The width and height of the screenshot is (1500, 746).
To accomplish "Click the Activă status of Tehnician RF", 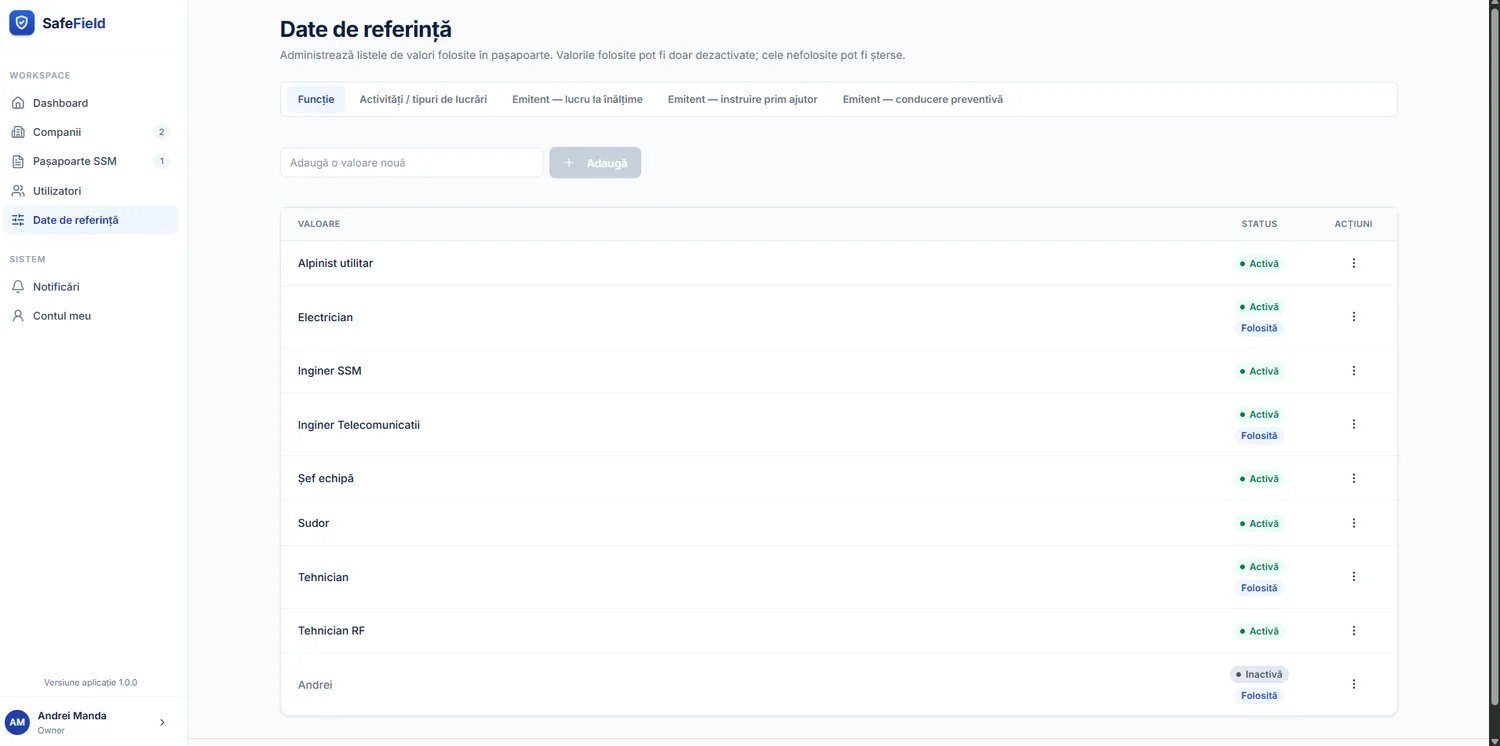I will point(1259,631).
